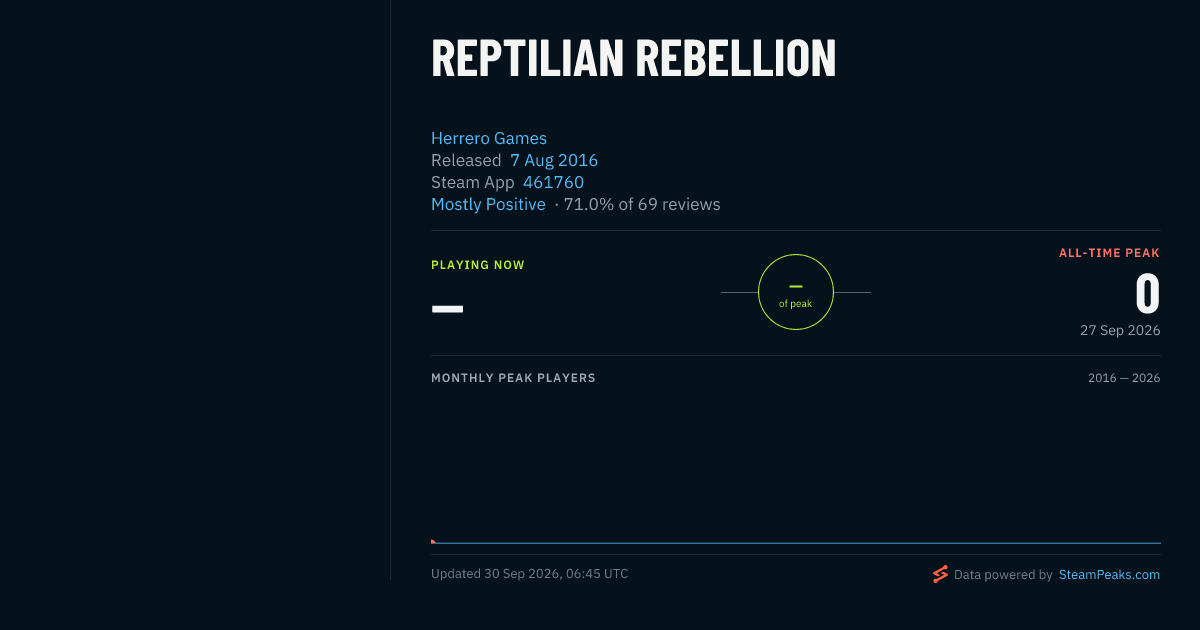Click the Updated 30 Sep 2026 timestamp

click(x=530, y=574)
